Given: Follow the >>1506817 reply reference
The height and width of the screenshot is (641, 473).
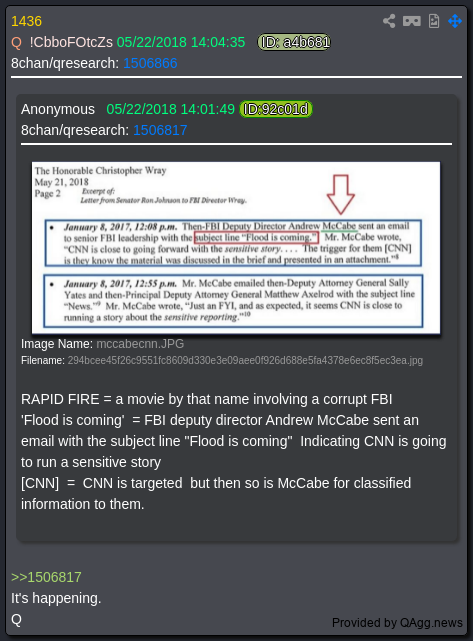Looking at the screenshot, I should pos(46,577).
